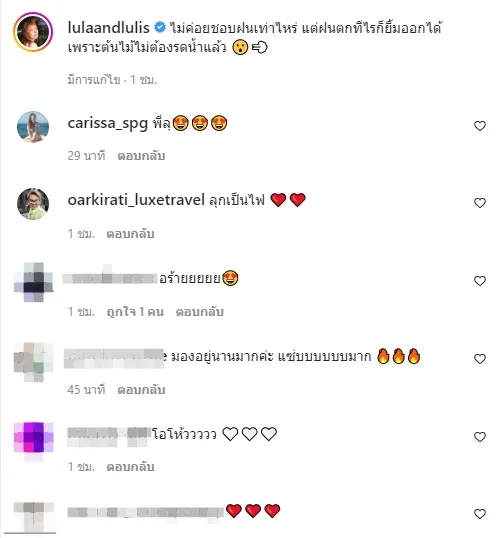Viewport: 500px width, 538px height.
Task: Reply to the อร้ายยยยย comment
Action: [x=199, y=312]
